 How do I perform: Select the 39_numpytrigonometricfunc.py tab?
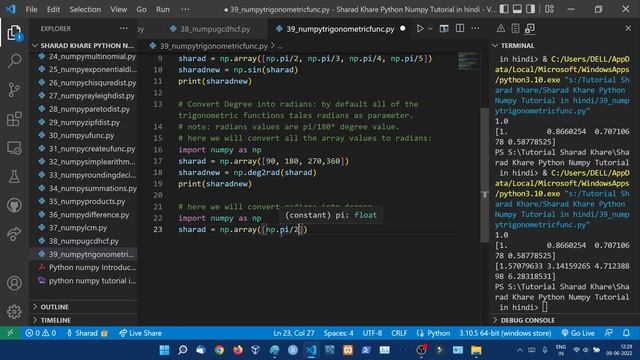click(x=340, y=29)
